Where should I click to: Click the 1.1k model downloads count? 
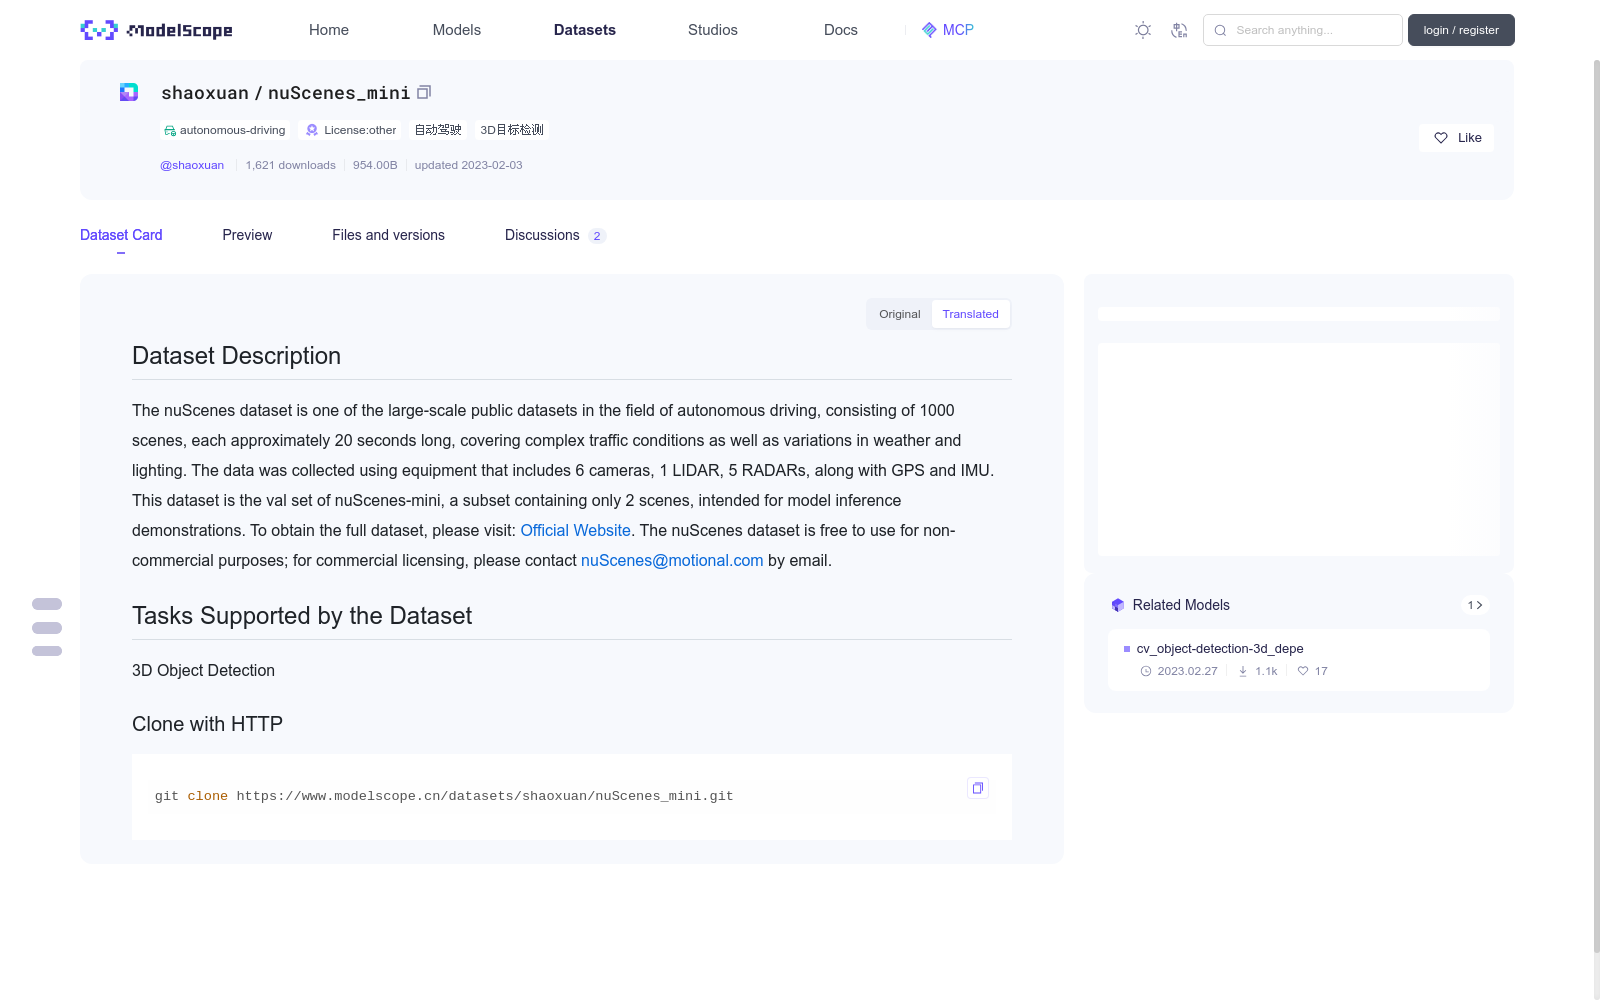click(1266, 671)
